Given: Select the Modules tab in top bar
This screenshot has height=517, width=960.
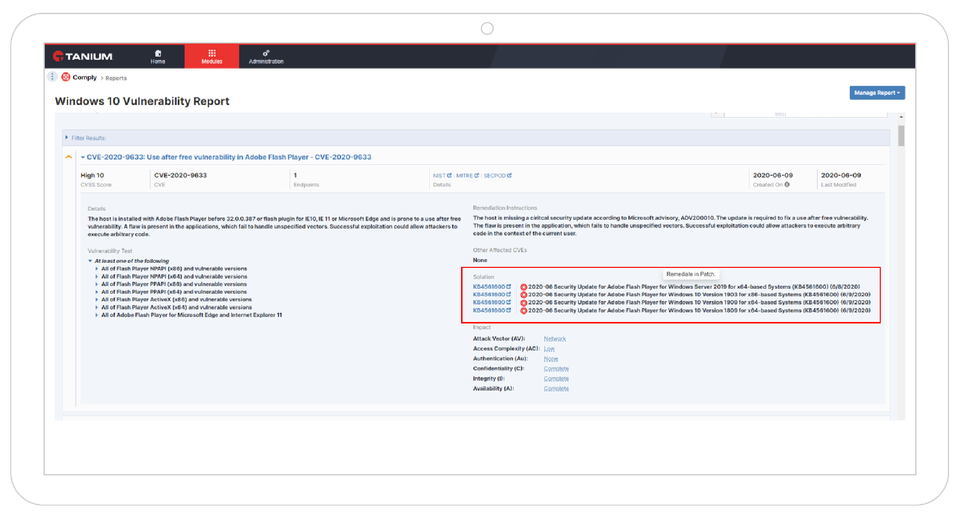Looking at the screenshot, I should coord(211,56).
